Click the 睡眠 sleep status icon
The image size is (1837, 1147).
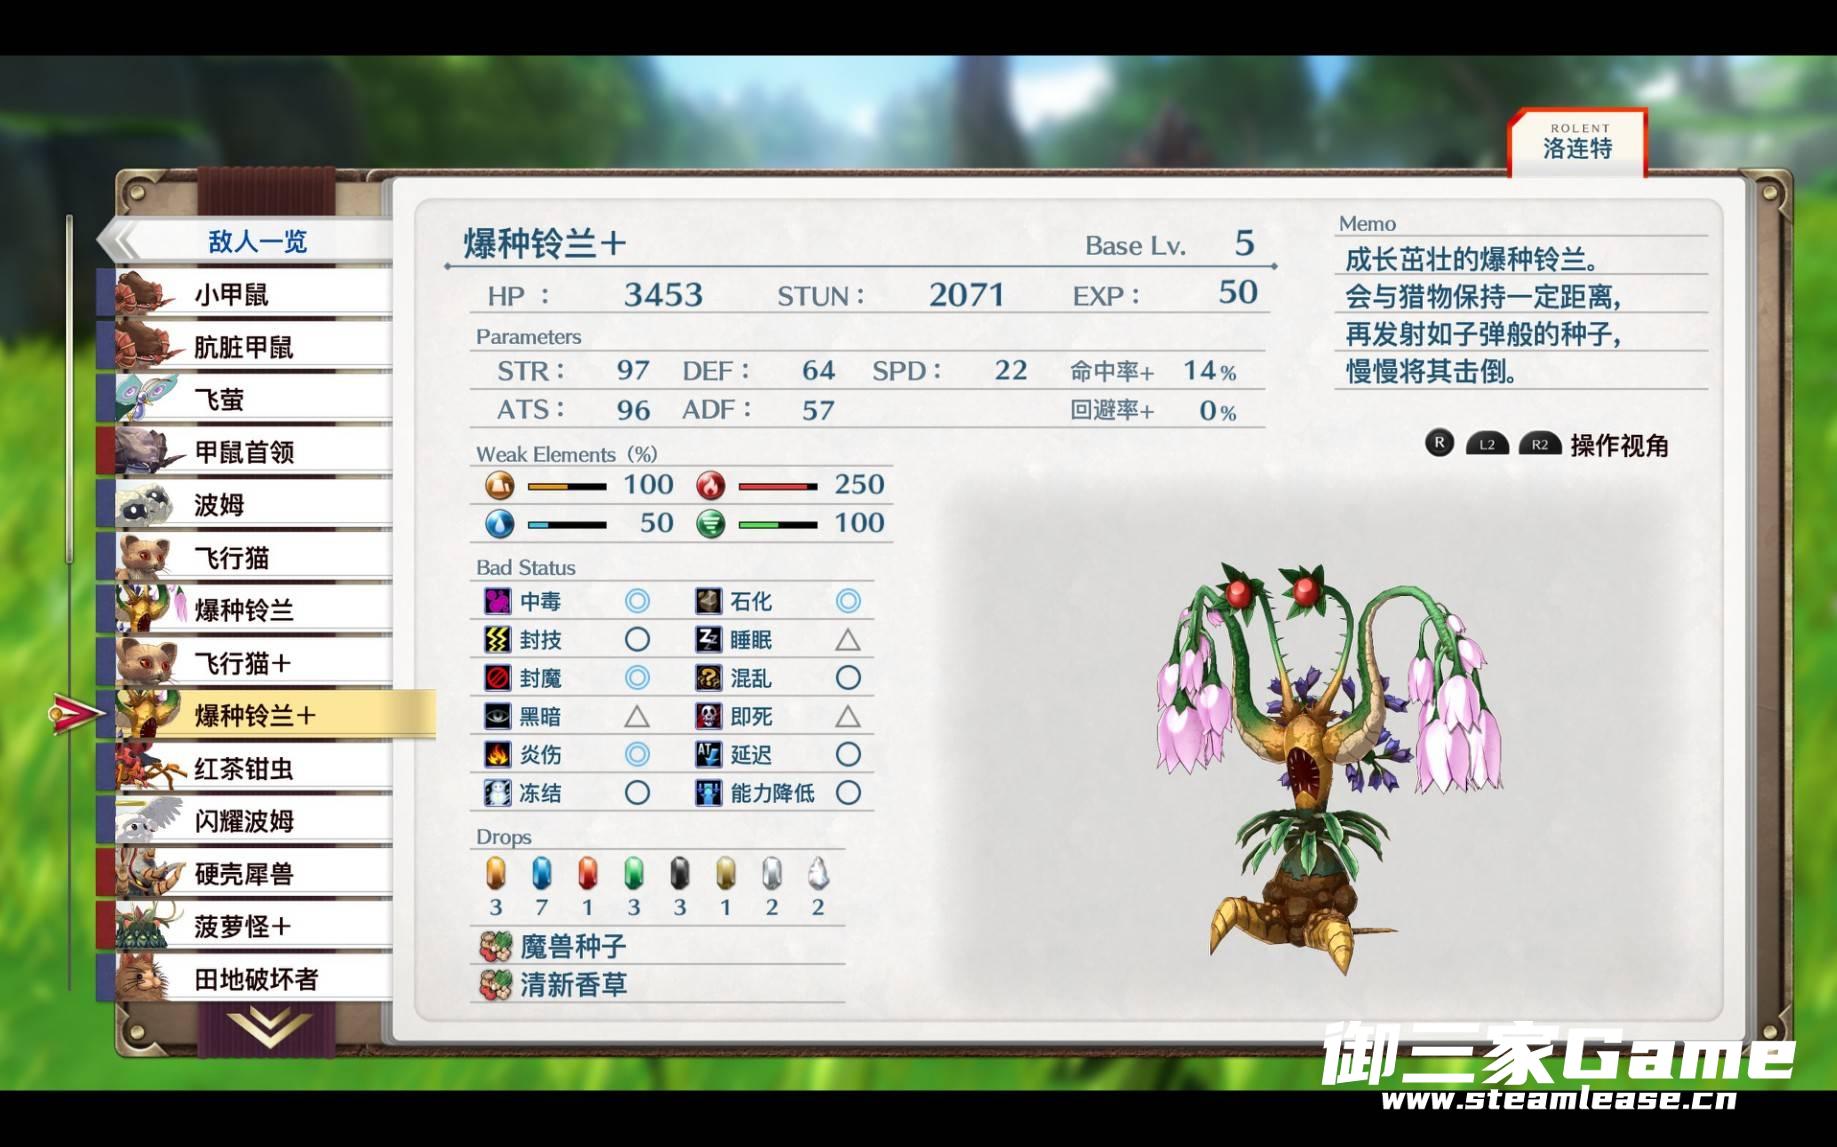point(708,639)
